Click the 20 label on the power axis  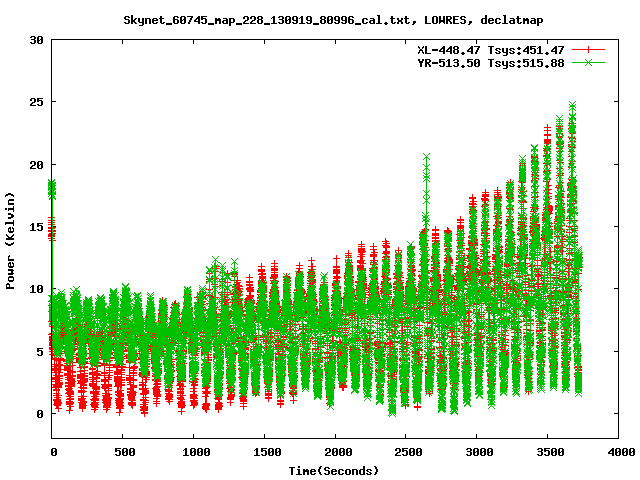point(37,164)
